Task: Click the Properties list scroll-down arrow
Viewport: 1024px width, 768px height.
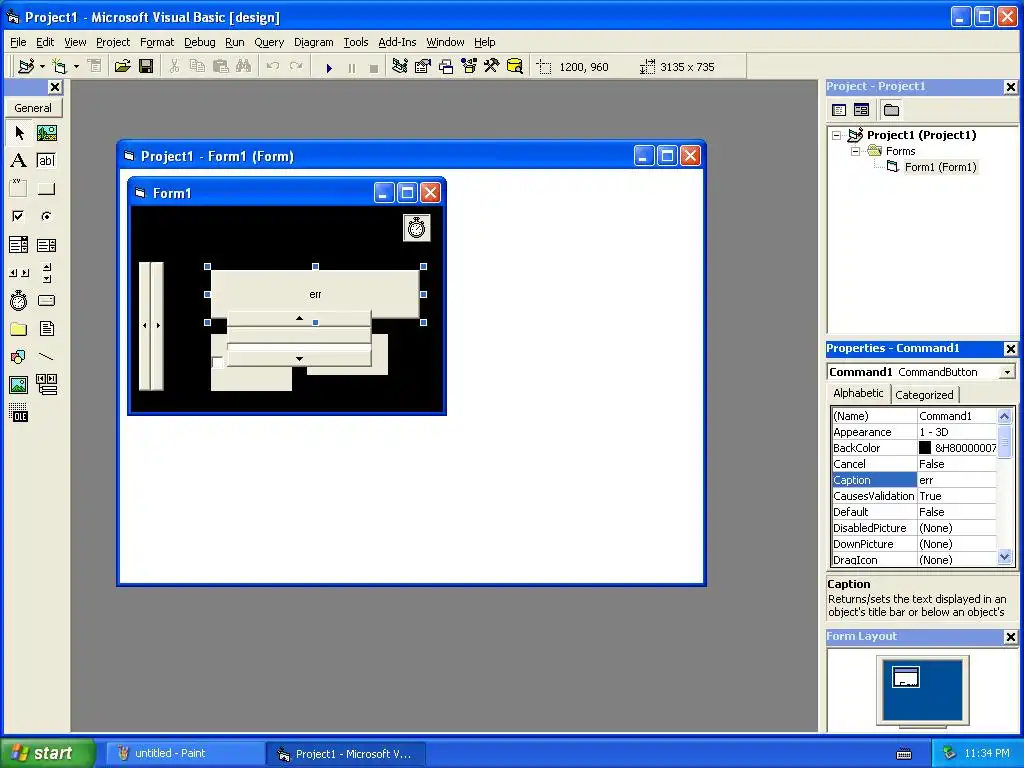Action: point(1004,557)
